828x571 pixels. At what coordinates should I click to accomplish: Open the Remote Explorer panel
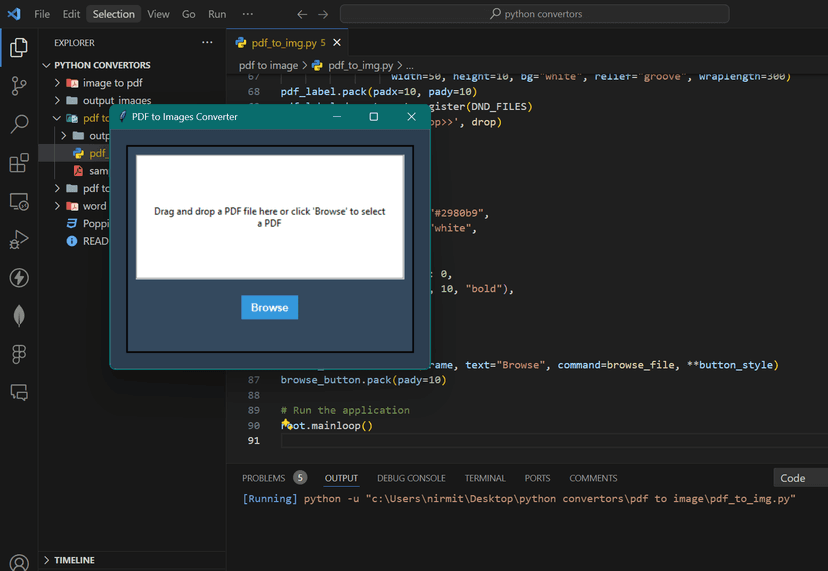19,202
